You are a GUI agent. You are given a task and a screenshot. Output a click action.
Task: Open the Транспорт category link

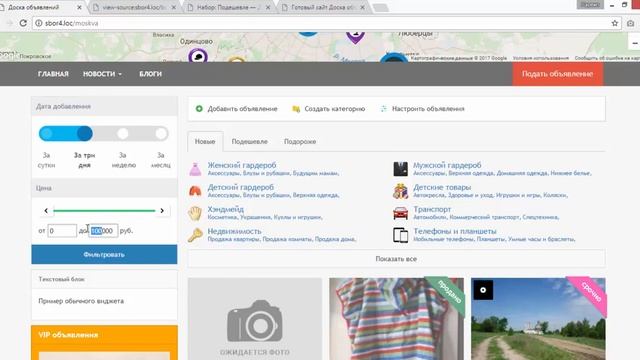click(432, 209)
